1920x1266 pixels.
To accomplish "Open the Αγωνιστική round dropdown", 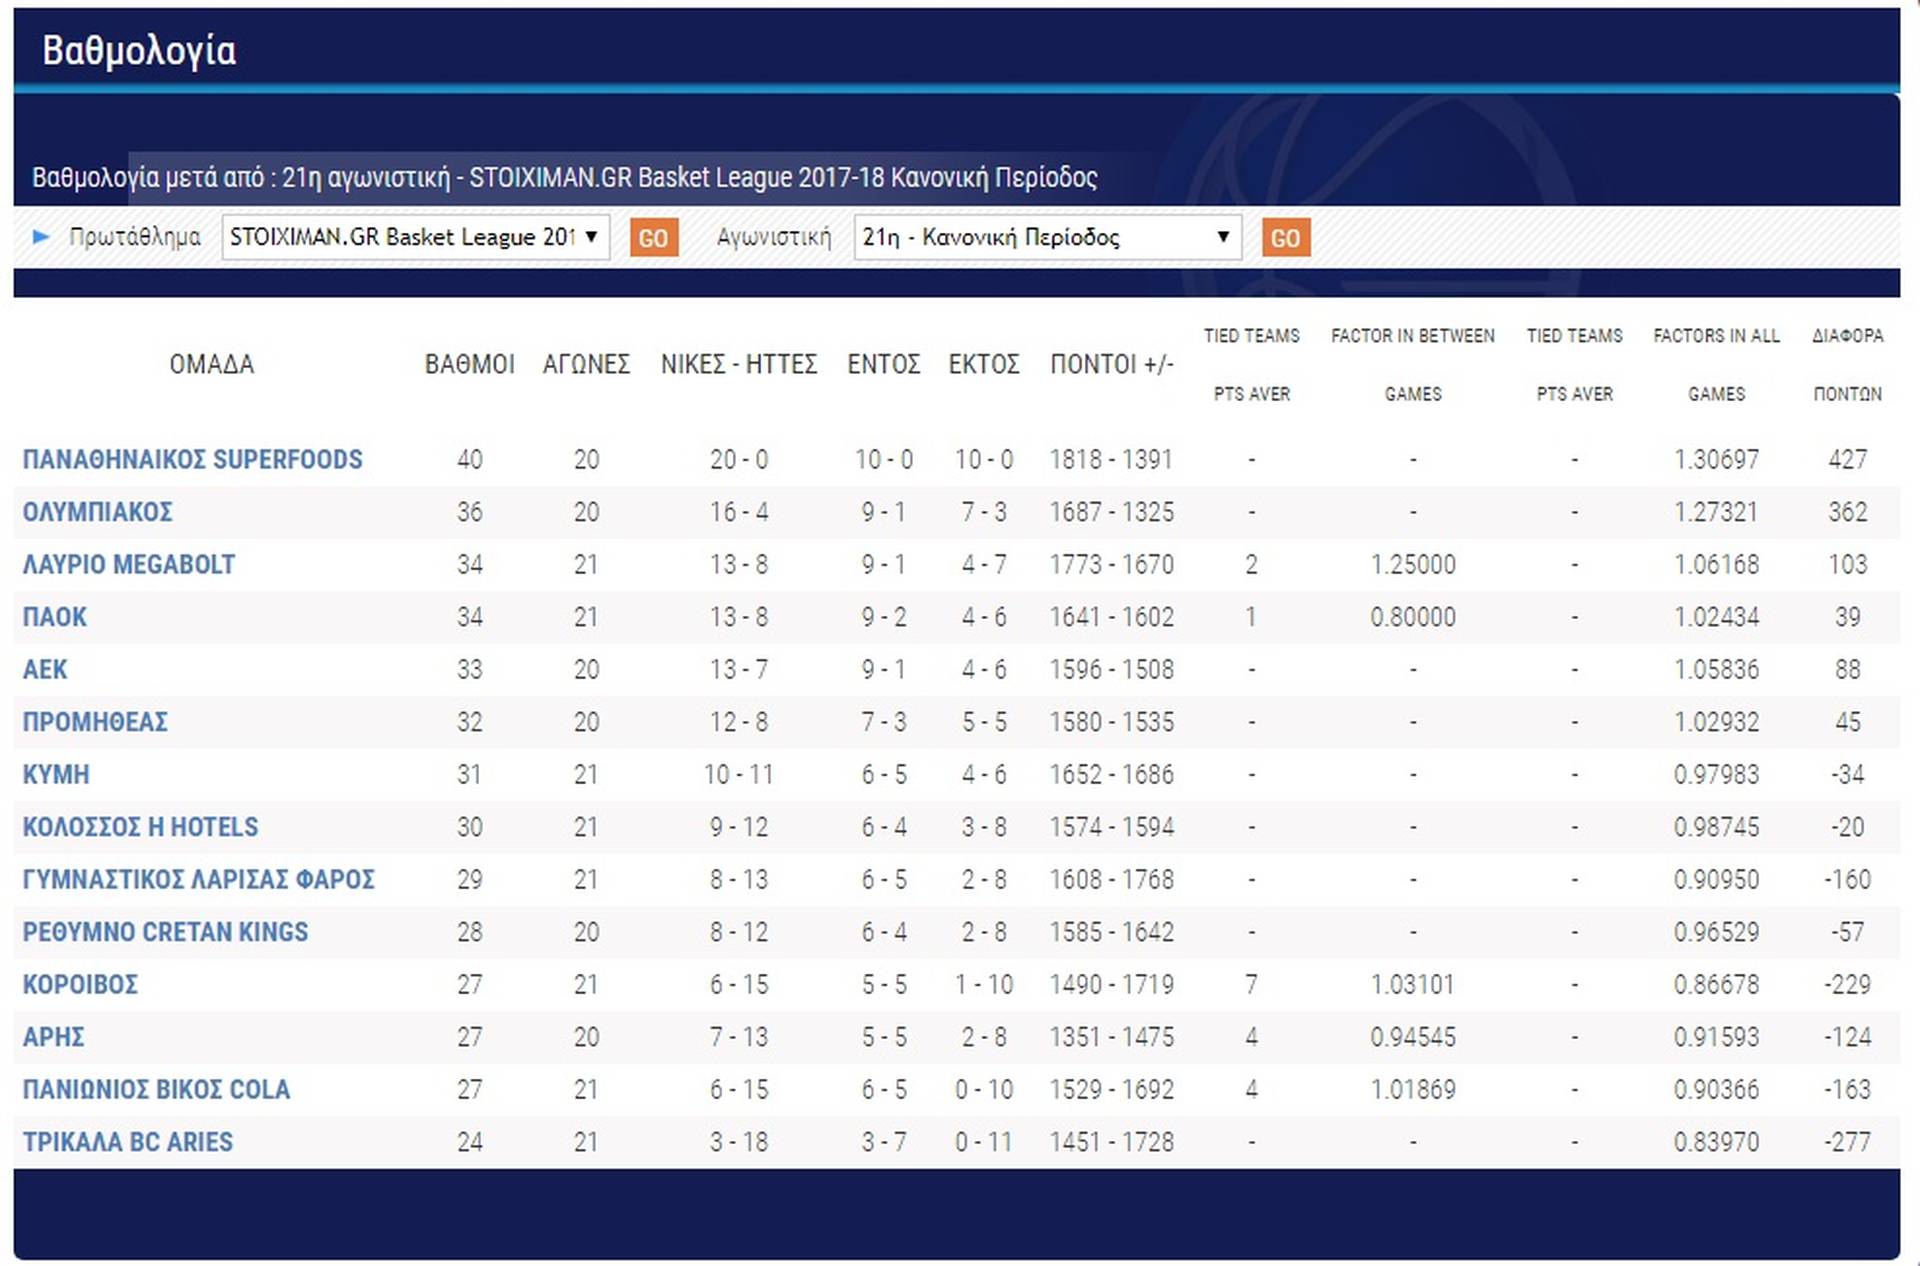I will click(1047, 237).
